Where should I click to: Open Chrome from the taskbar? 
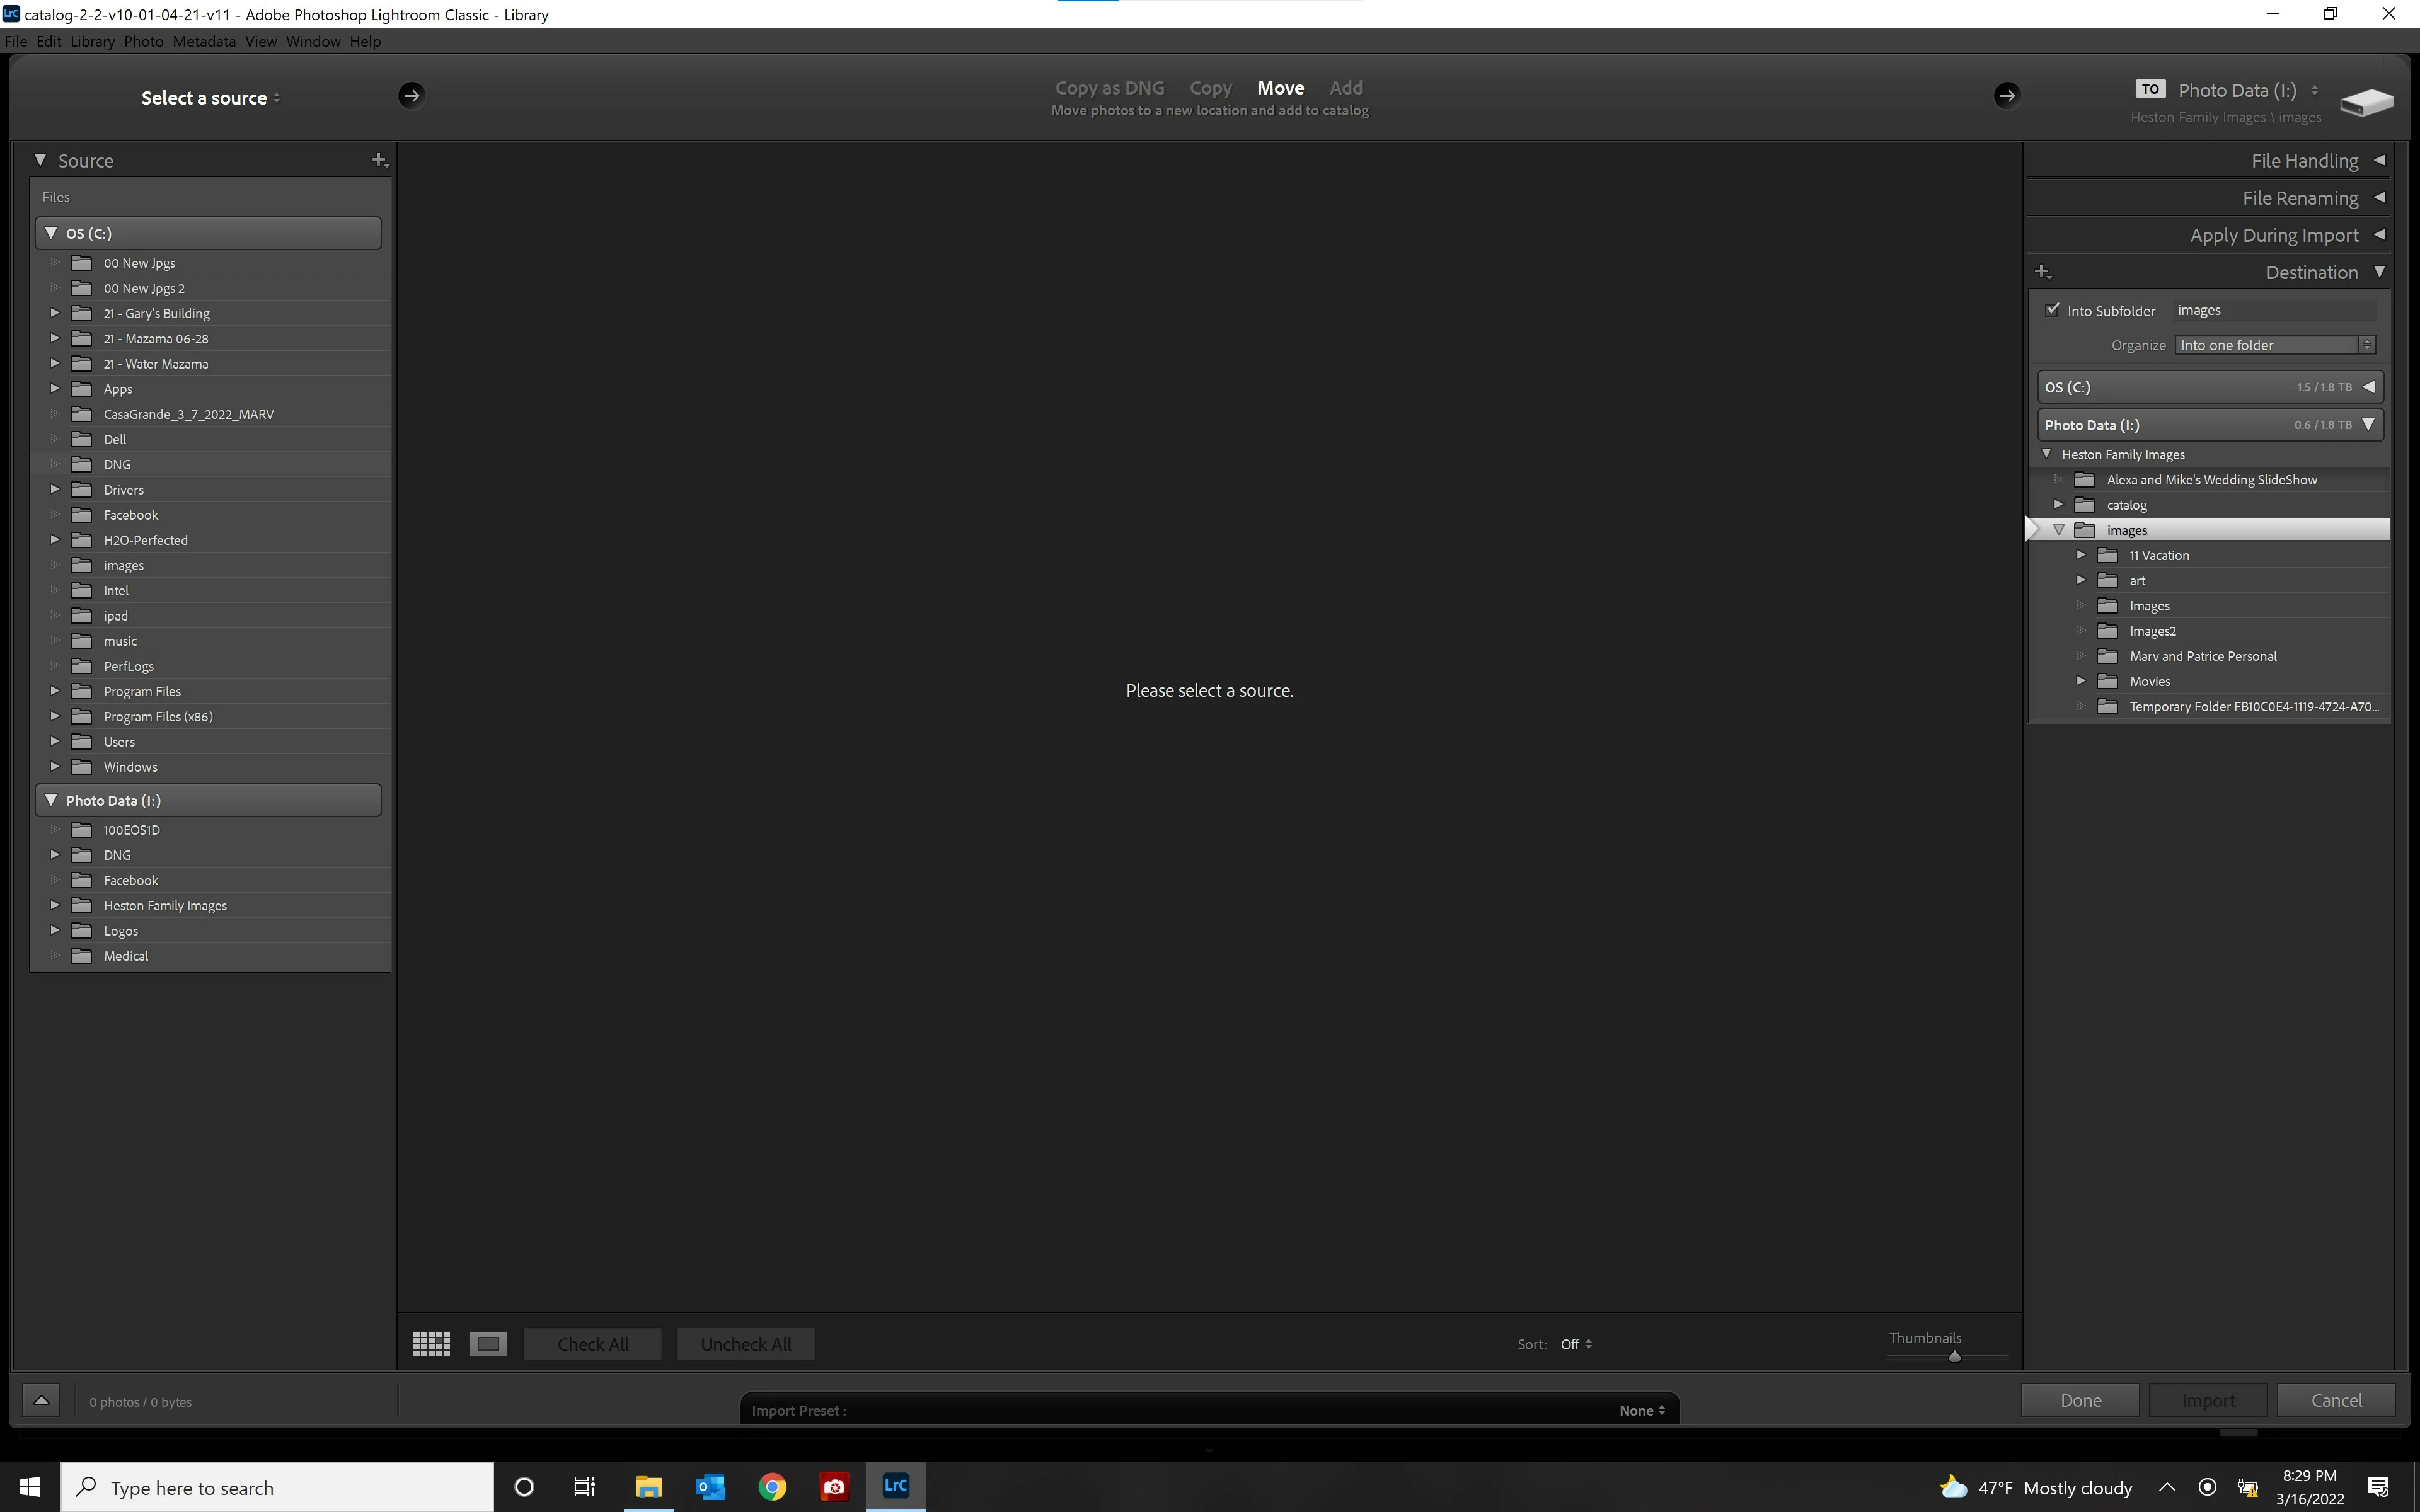tap(771, 1487)
